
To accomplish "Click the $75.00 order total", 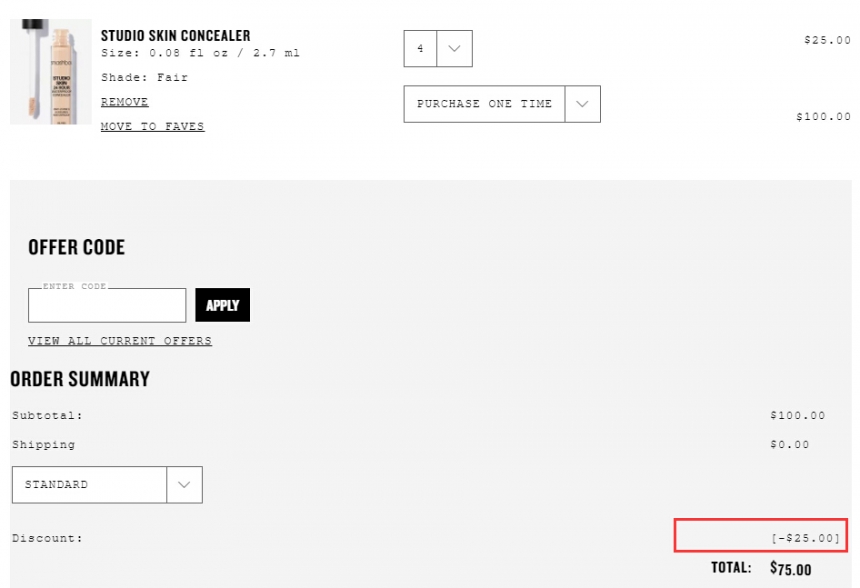I will pos(790,569).
